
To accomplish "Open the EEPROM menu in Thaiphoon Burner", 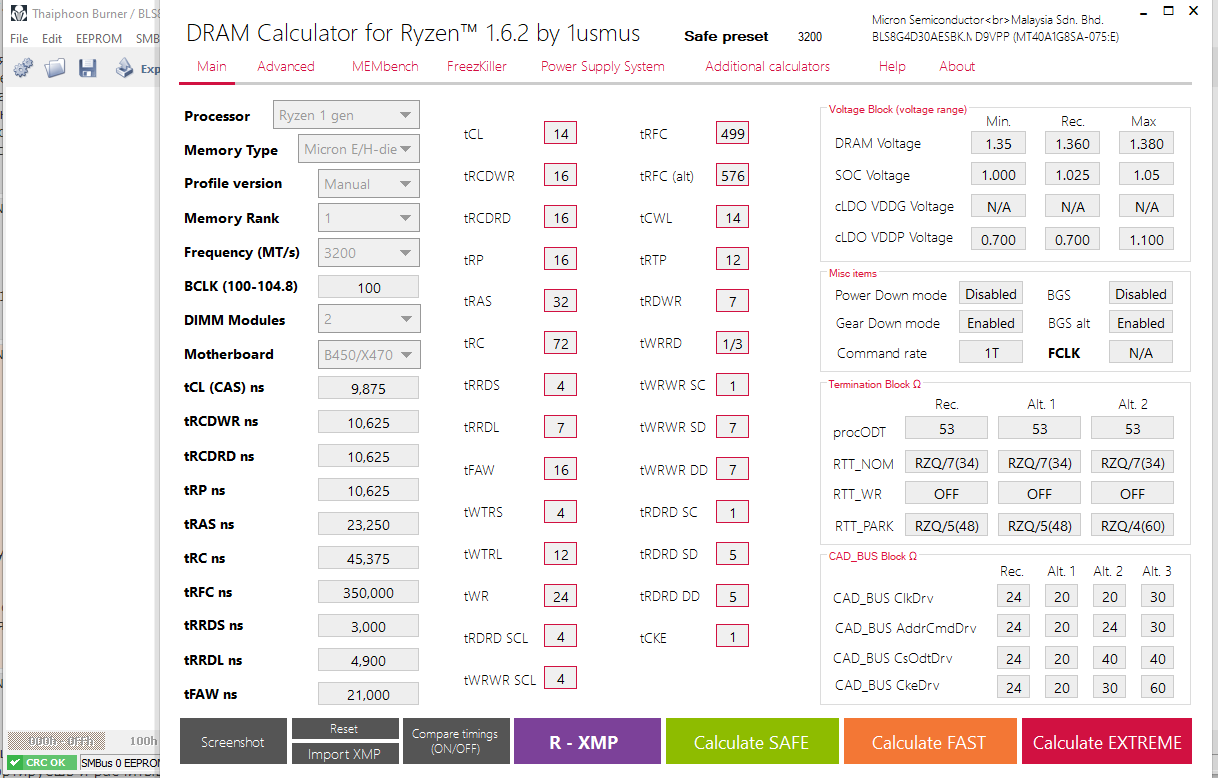I will 99,39.
